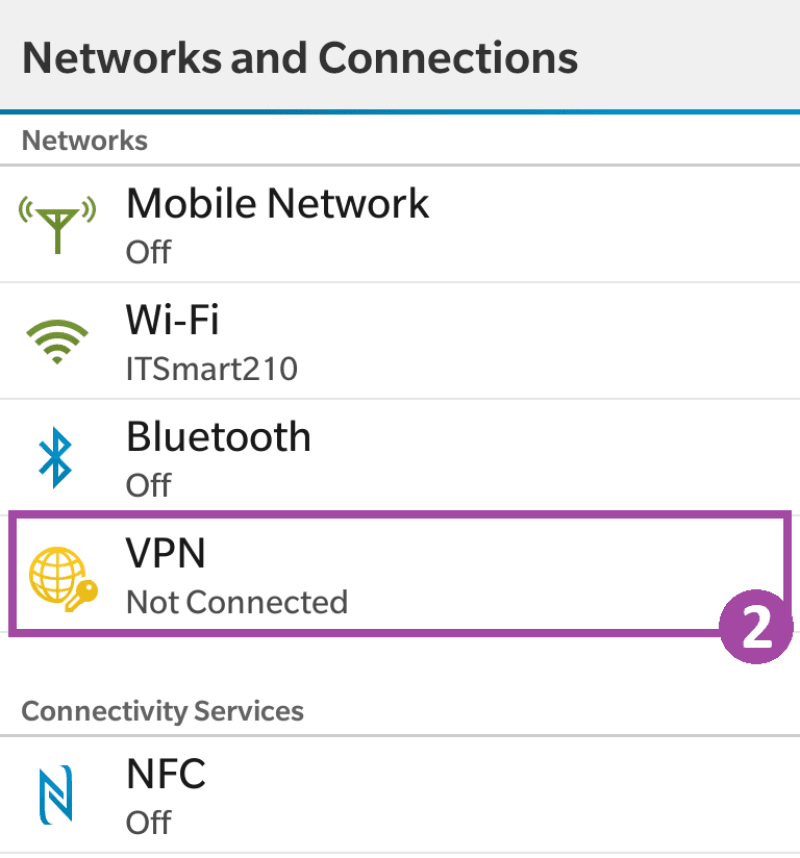
Task: Tap the Mobile Network Off status
Action: point(148,251)
